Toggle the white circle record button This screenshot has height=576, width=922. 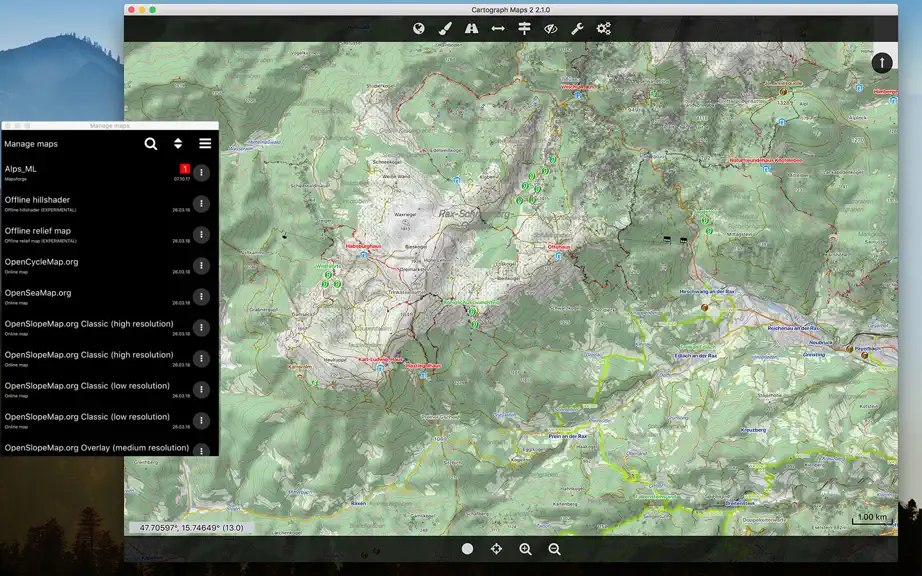467,549
